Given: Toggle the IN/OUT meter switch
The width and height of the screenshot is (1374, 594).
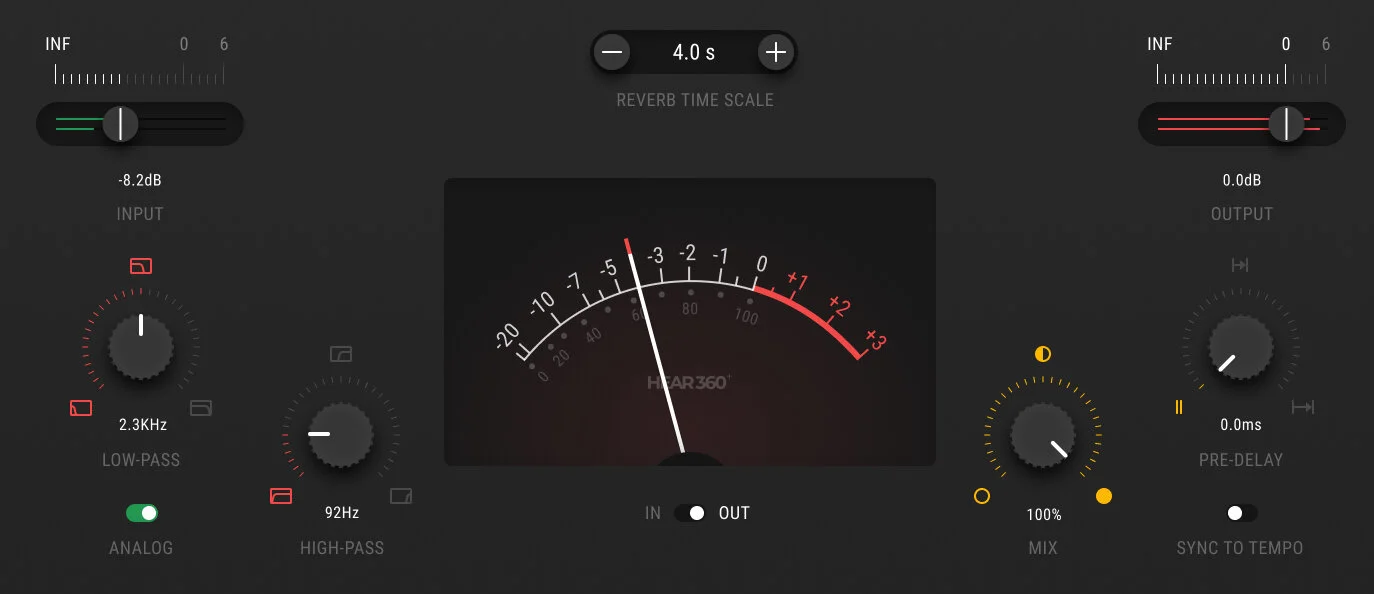Looking at the screenshot, I should (x=690, y=513).
